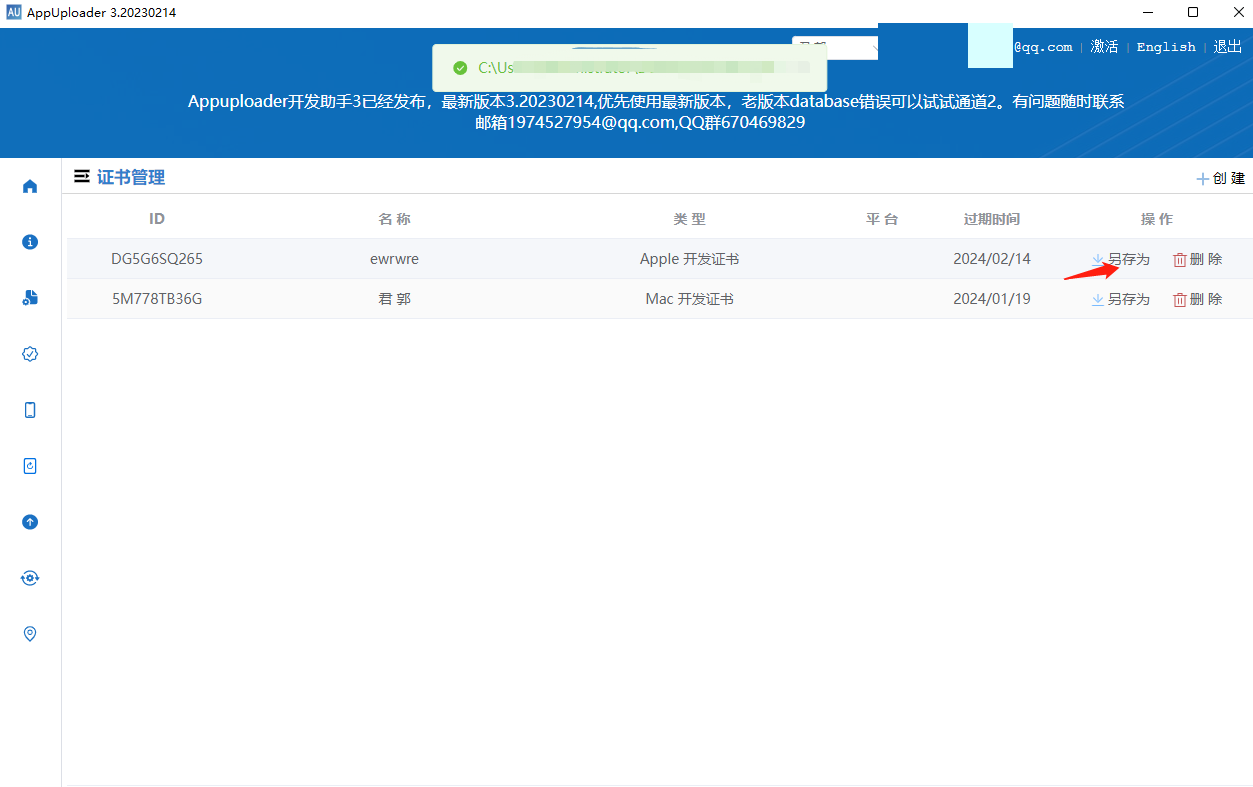Image resolution: width=1253 pixels, height=787 pixels.
Task: Open the home icon in sidebar
Action: (30, 186)
